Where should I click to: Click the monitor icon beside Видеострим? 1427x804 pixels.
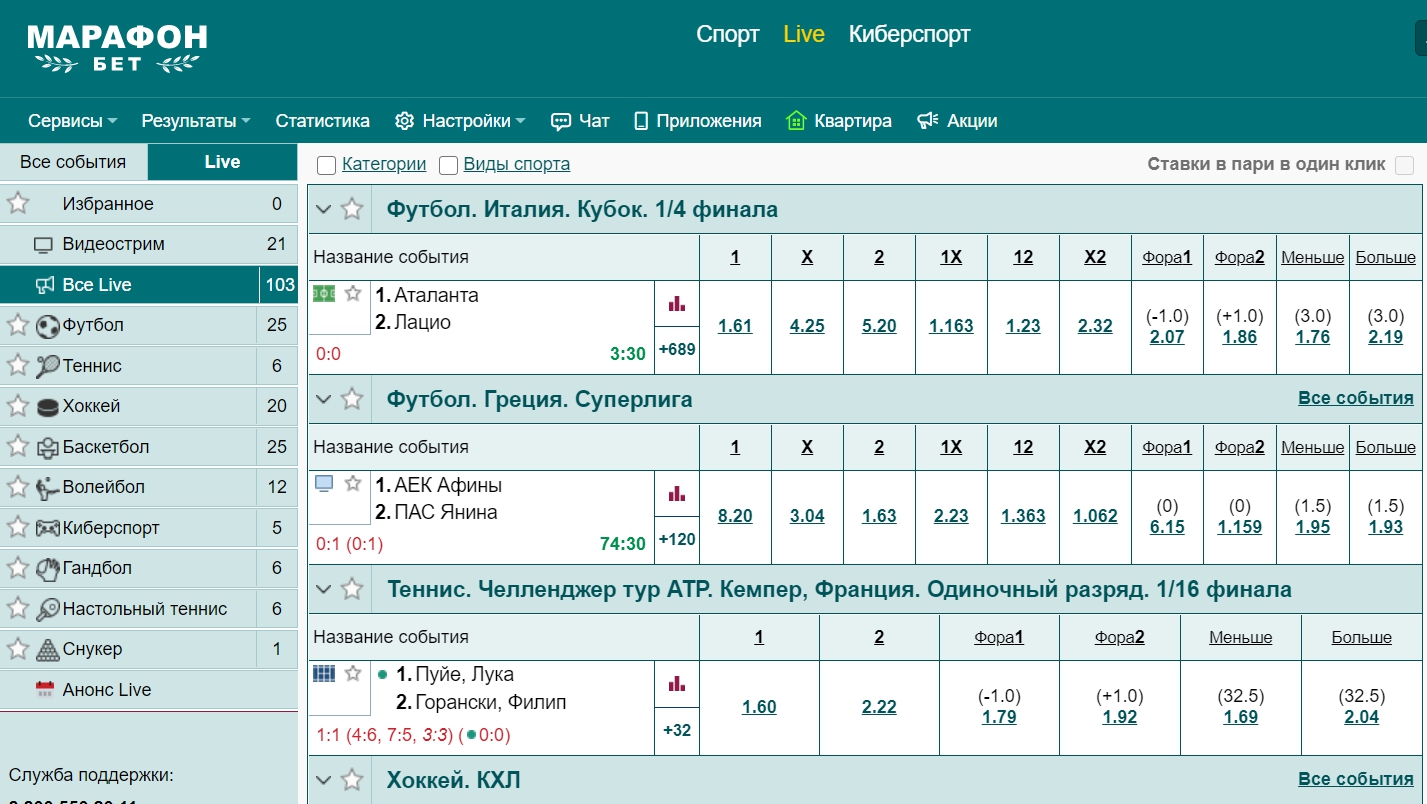43,245
